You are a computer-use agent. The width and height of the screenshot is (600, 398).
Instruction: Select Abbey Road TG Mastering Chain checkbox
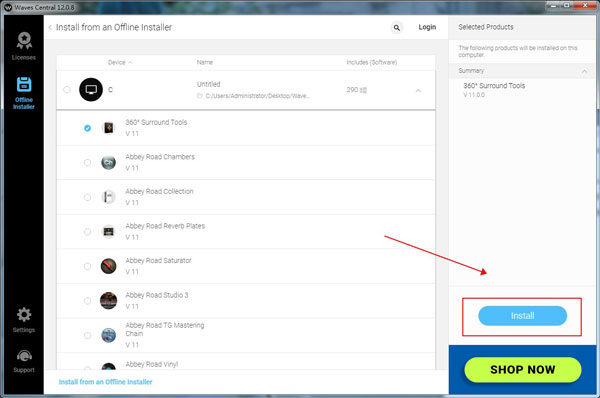pos(88,335)
